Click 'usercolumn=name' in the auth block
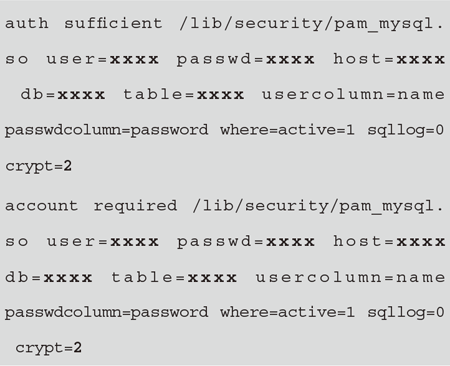 (x=353, y=95)
